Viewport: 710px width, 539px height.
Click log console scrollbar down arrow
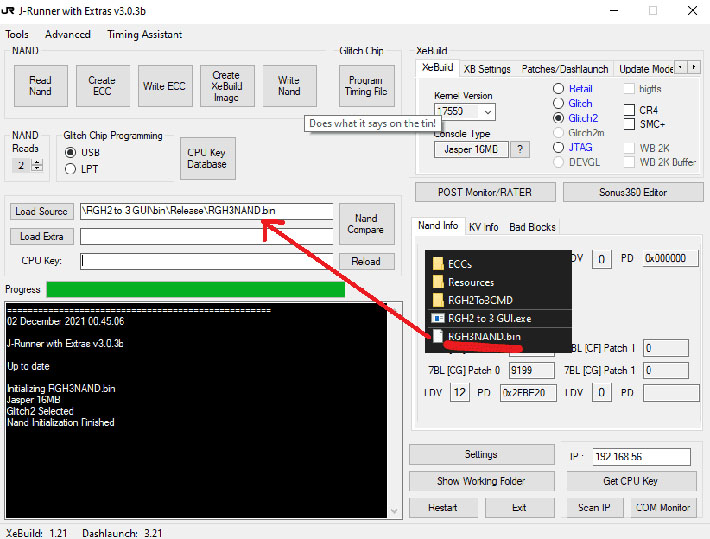click(394, 511)
